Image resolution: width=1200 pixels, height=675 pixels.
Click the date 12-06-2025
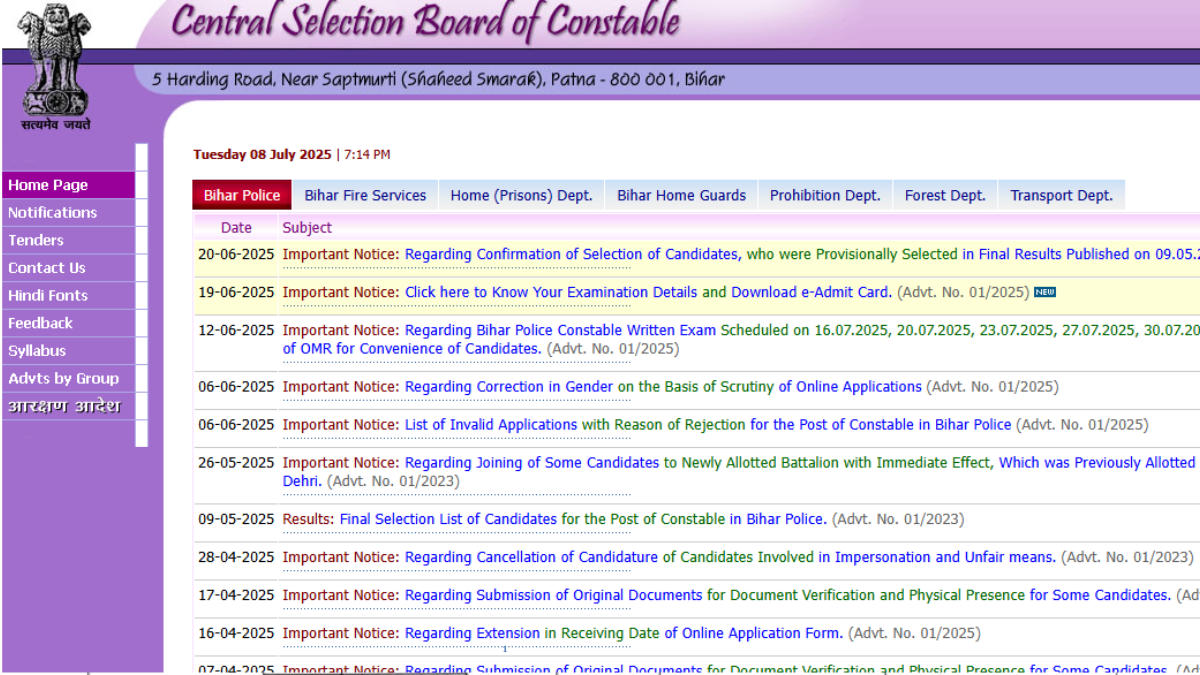pyautogui.click(x=236, y=330)
